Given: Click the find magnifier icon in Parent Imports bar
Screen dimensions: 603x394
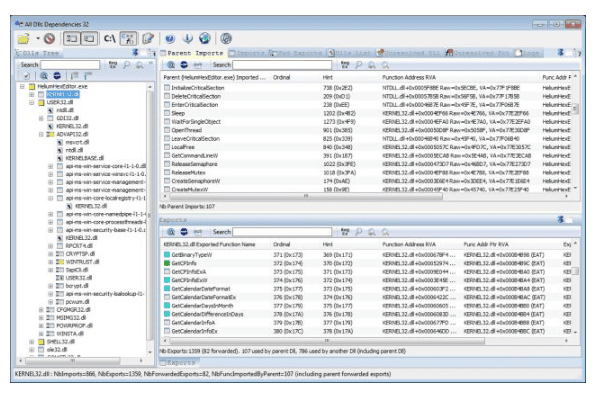Looking at the screenshot, I should click(358, 65).
